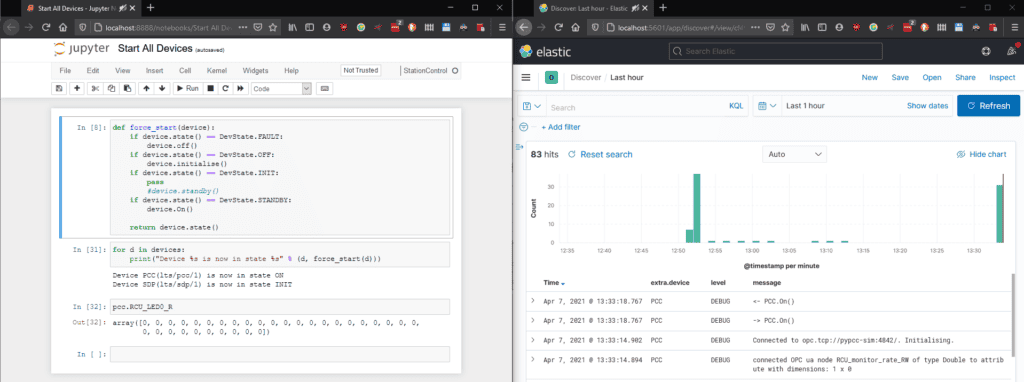
Task: Move selected cell up in Jupyter
Action: tap(146, 88)
